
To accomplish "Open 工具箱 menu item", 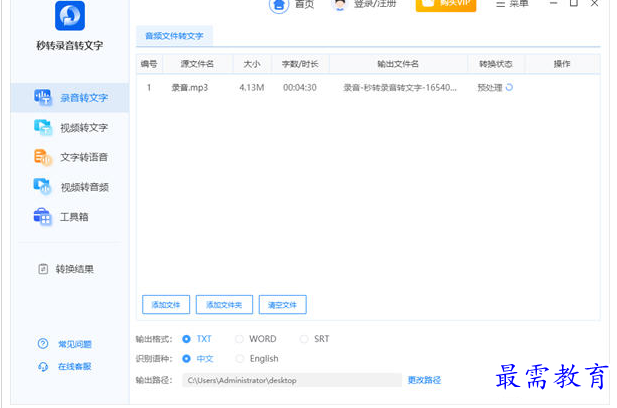I will tap(74, 217).
